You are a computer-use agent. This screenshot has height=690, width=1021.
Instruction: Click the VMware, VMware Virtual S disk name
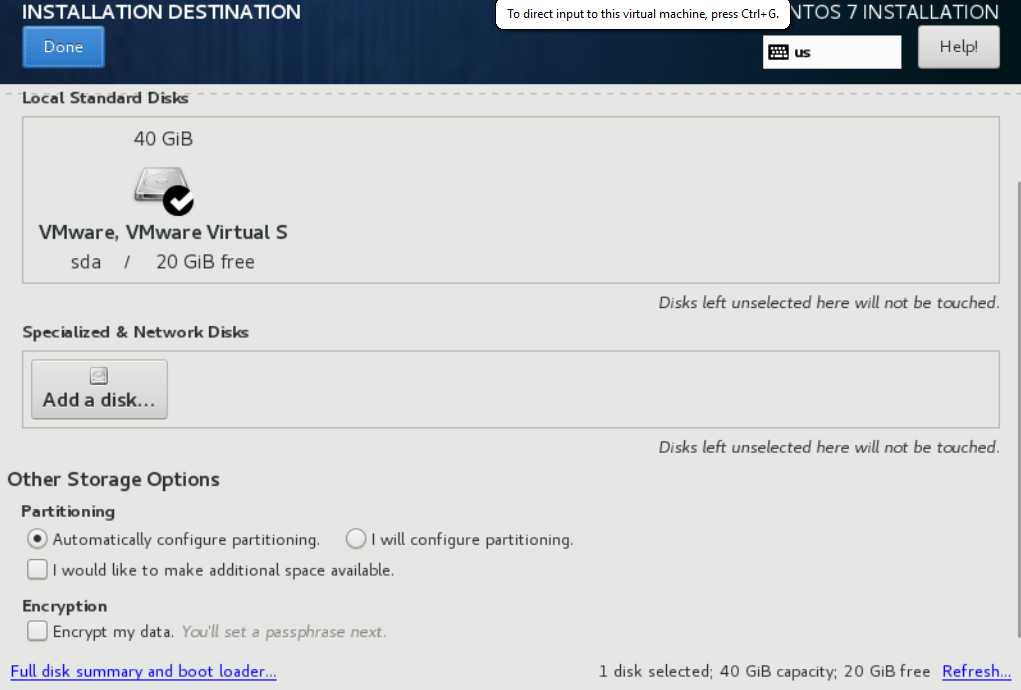click(163, 232)
